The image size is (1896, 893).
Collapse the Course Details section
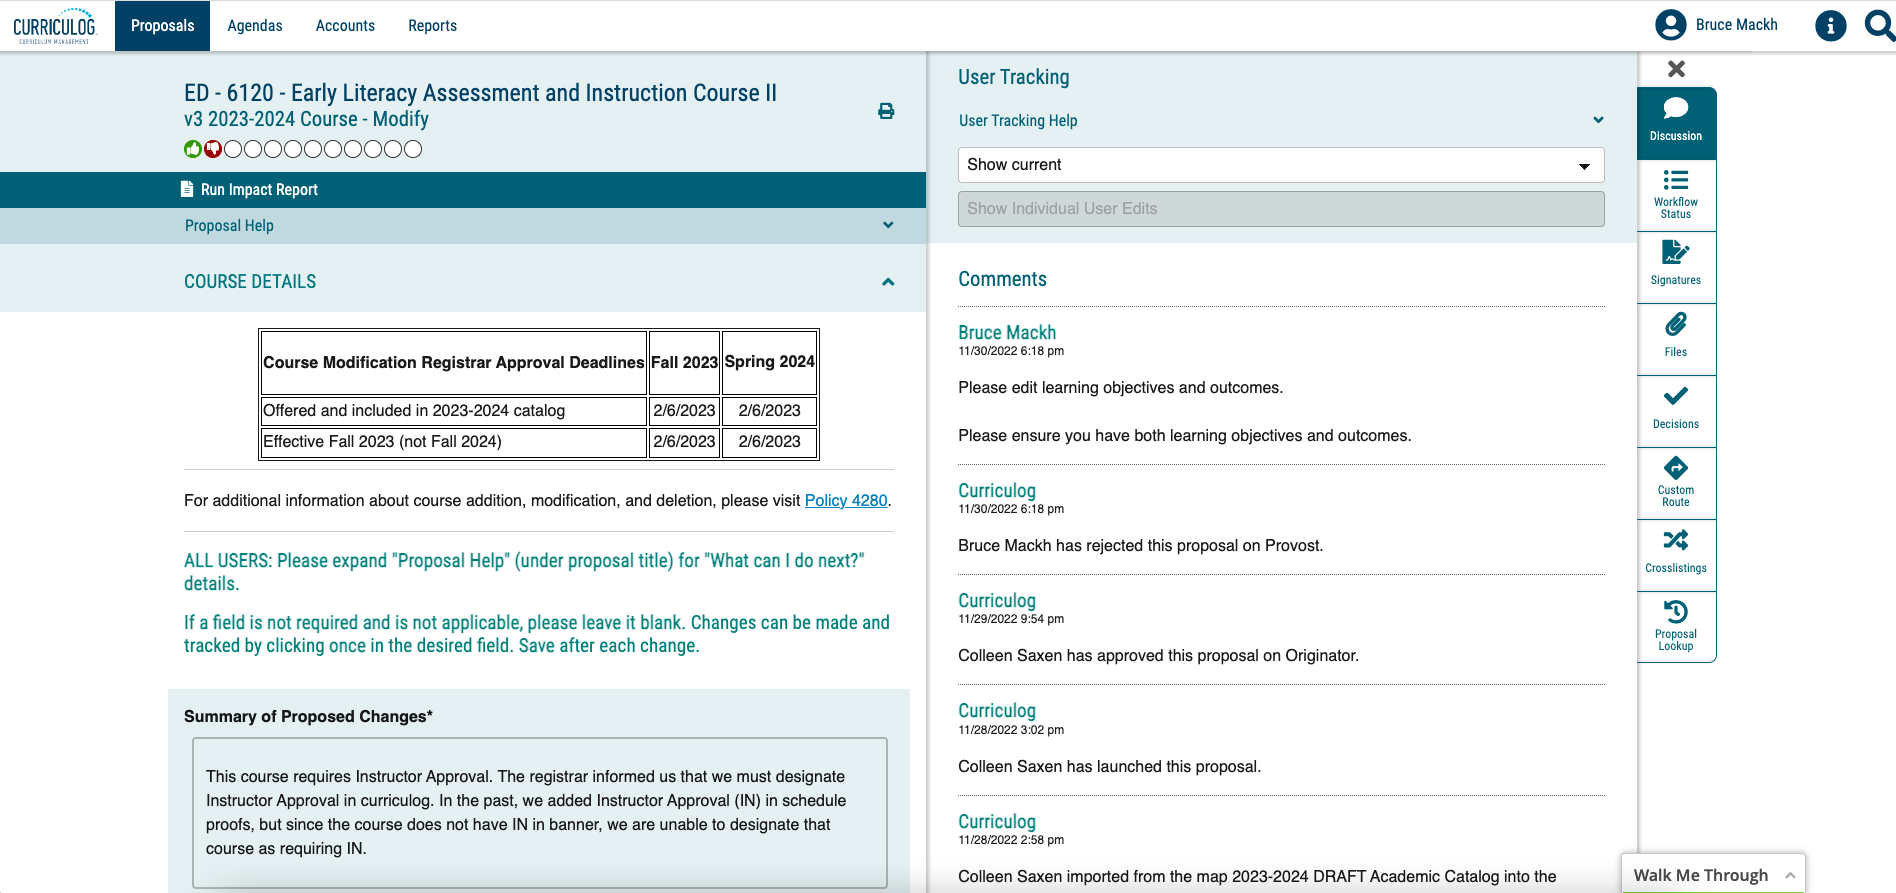pyautogui.click(x=888, y=282)
